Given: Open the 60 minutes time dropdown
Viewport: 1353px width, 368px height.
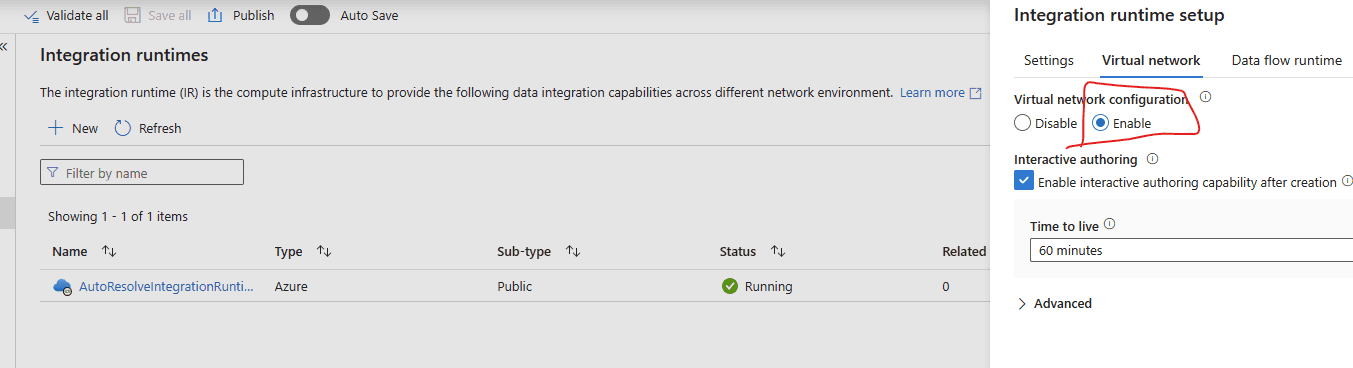Looking at the screenshot, I should pos(1191,250).
